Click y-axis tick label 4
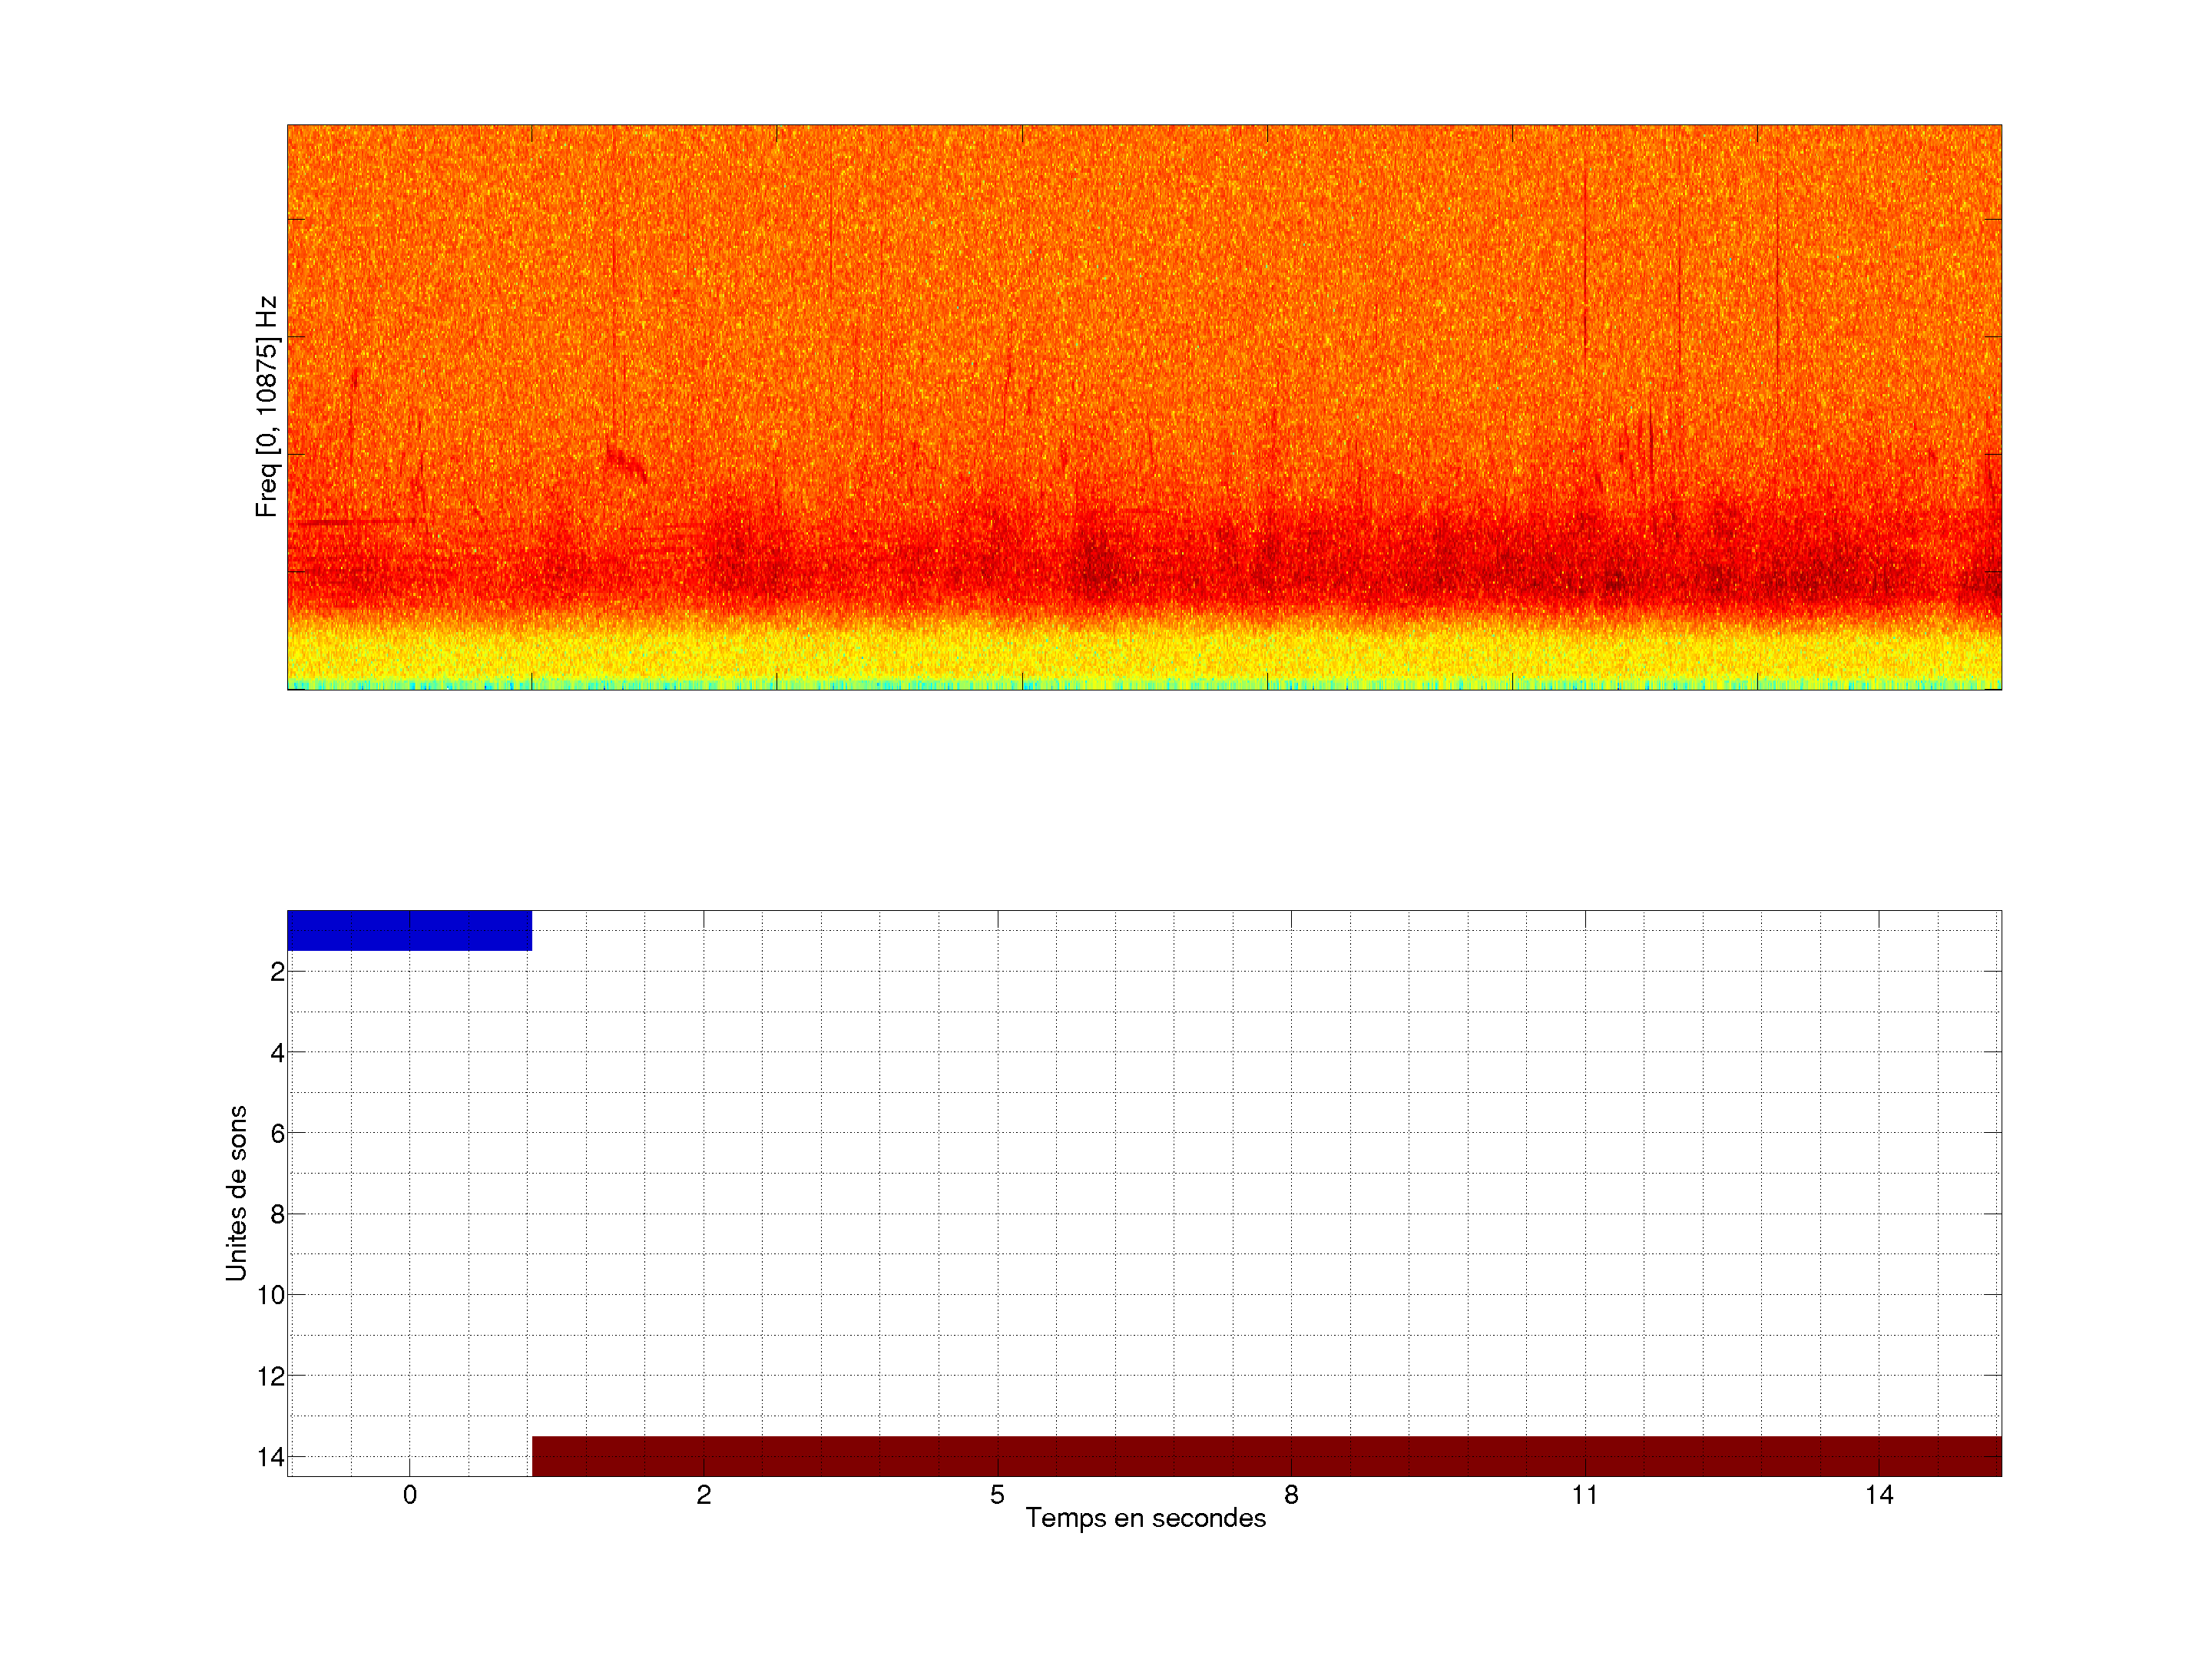Image resolution: width=2212 pixels, height=1659 pixels. pyautogui.click(x=277, y=1053)
